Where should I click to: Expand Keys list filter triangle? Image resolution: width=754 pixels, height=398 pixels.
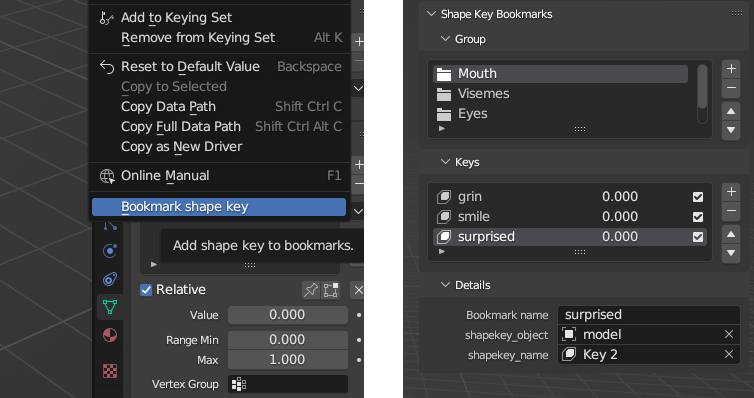click(x=442, y=251)
